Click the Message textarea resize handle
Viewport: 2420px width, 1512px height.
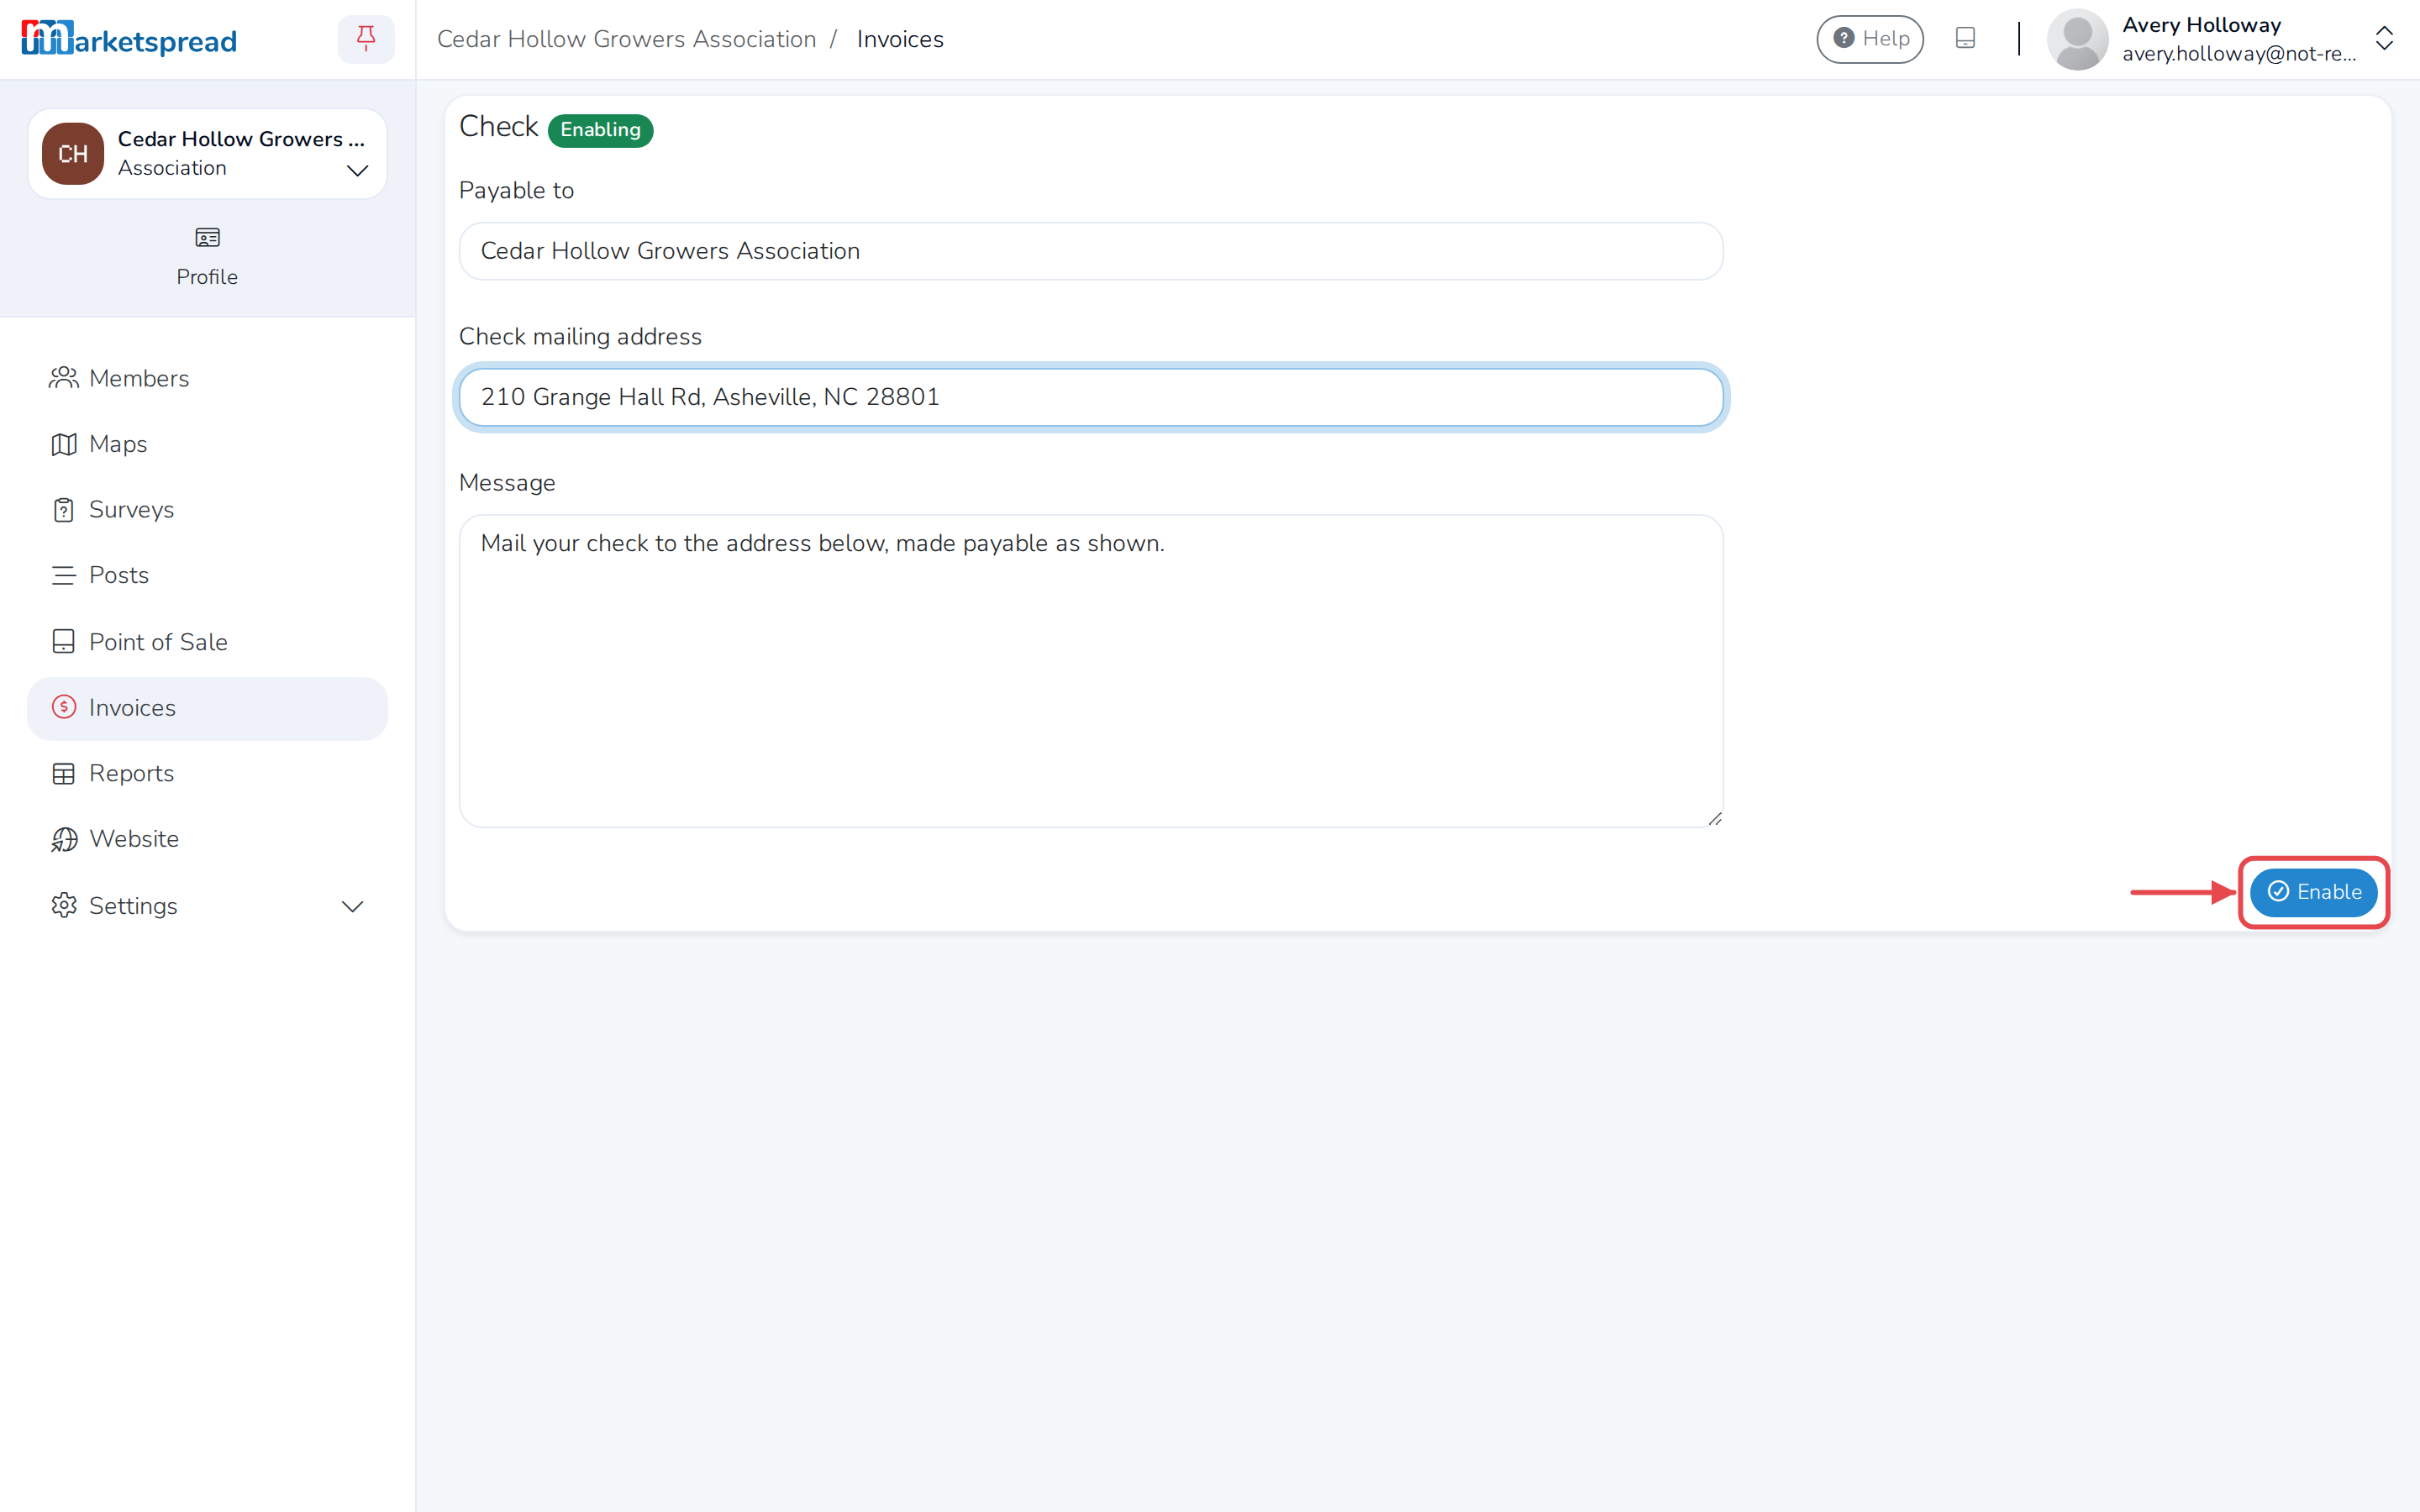click(1714, 818)
